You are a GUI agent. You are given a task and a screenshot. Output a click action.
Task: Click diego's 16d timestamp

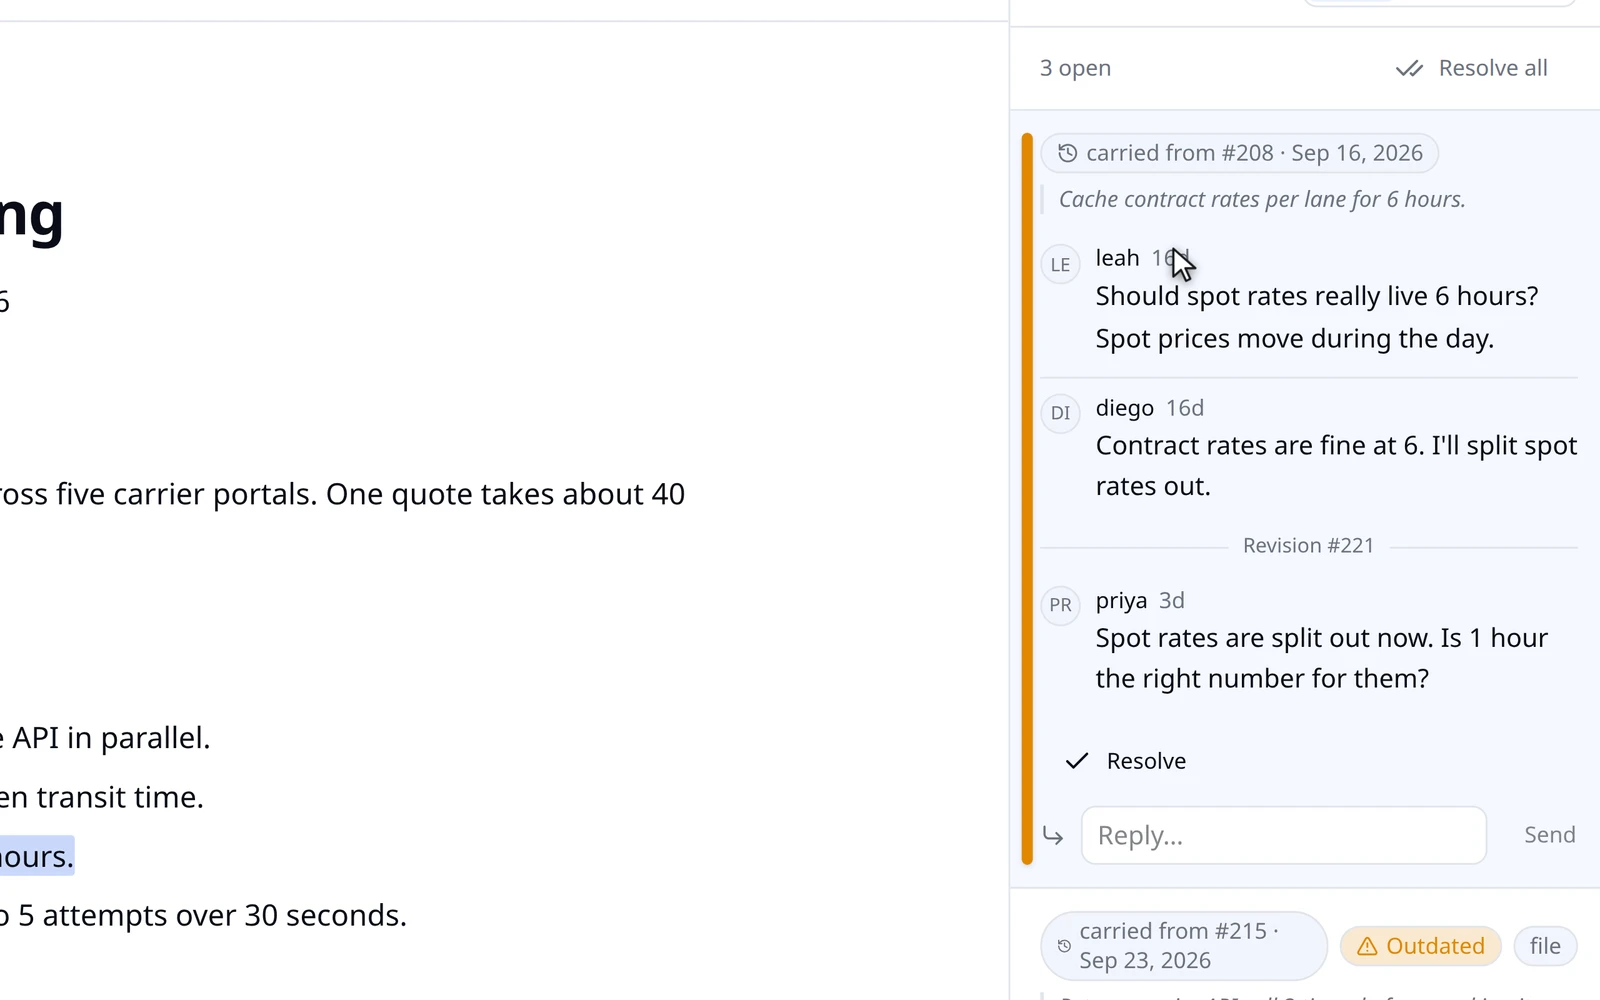pos(1185,408)
